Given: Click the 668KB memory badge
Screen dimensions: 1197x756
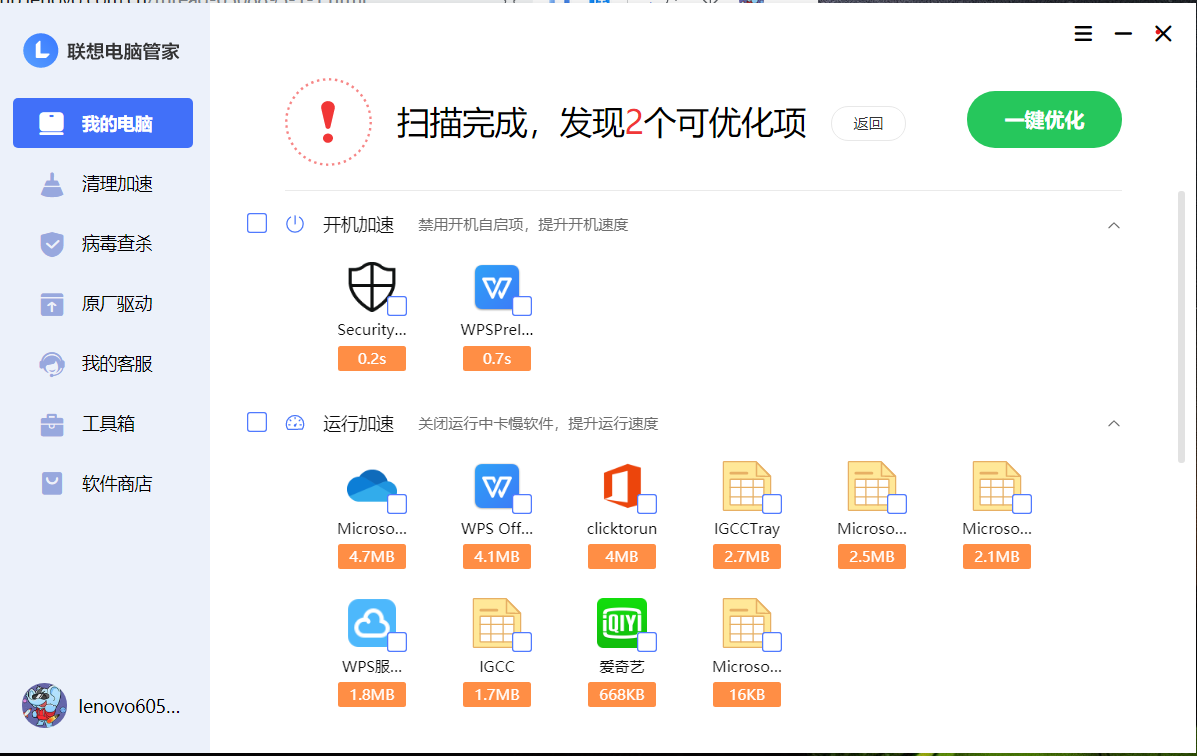Looking at the screenshot, I should tap(621, 694).
